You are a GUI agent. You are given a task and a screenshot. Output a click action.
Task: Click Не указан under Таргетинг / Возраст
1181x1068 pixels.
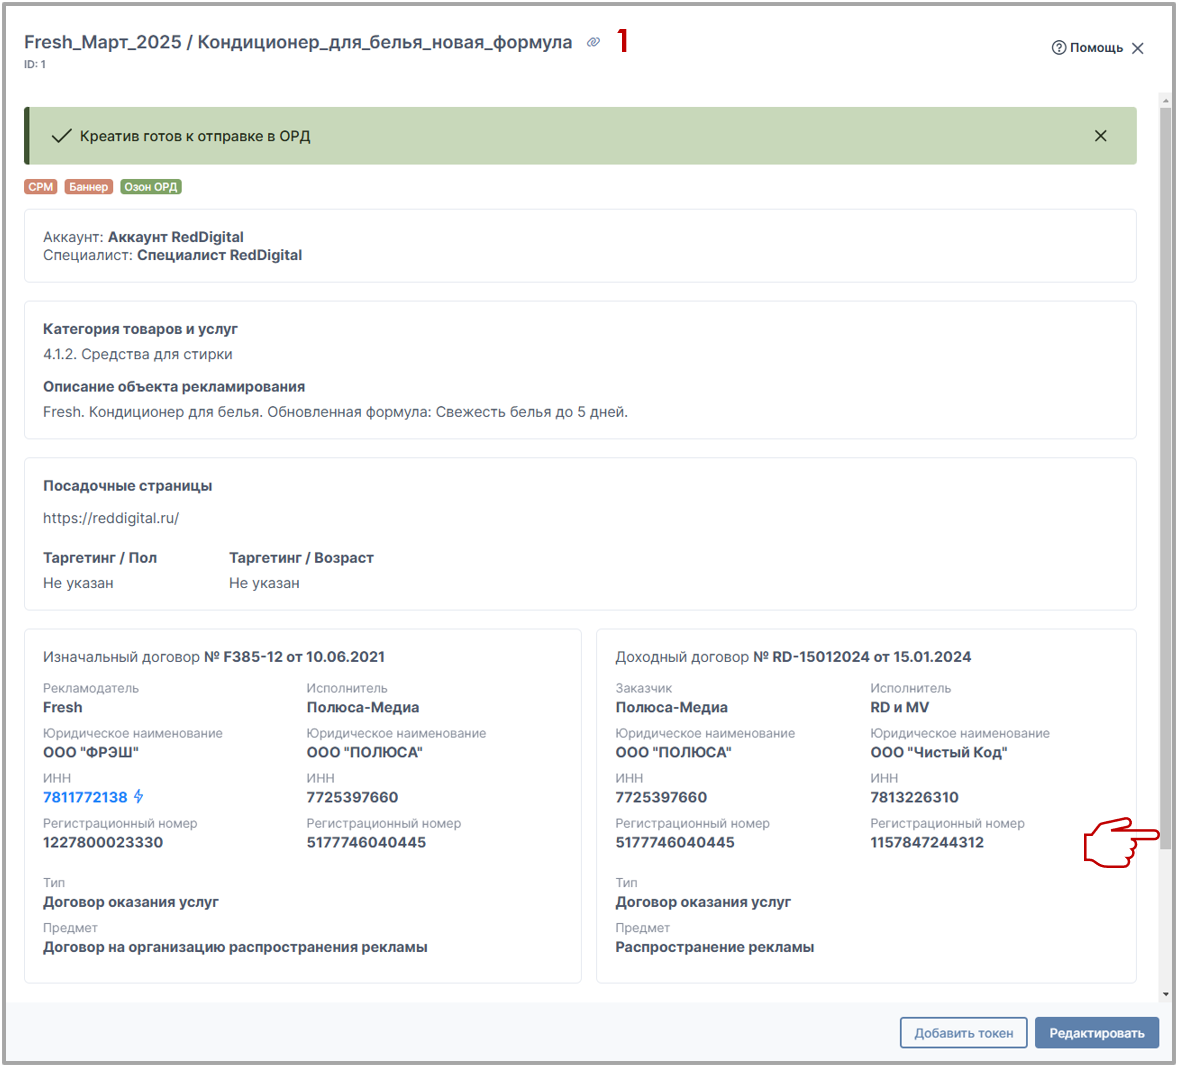pos(264,583)
